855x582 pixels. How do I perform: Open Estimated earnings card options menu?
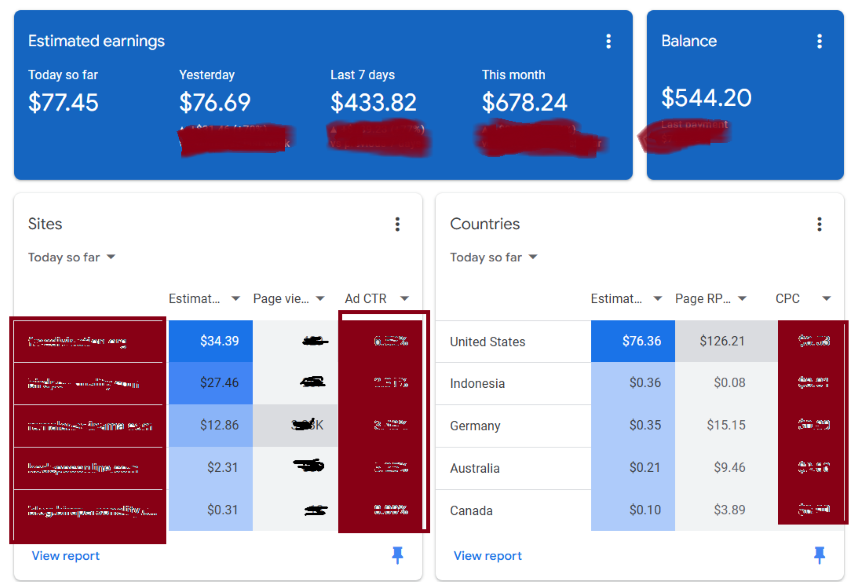tap(608, 41)
